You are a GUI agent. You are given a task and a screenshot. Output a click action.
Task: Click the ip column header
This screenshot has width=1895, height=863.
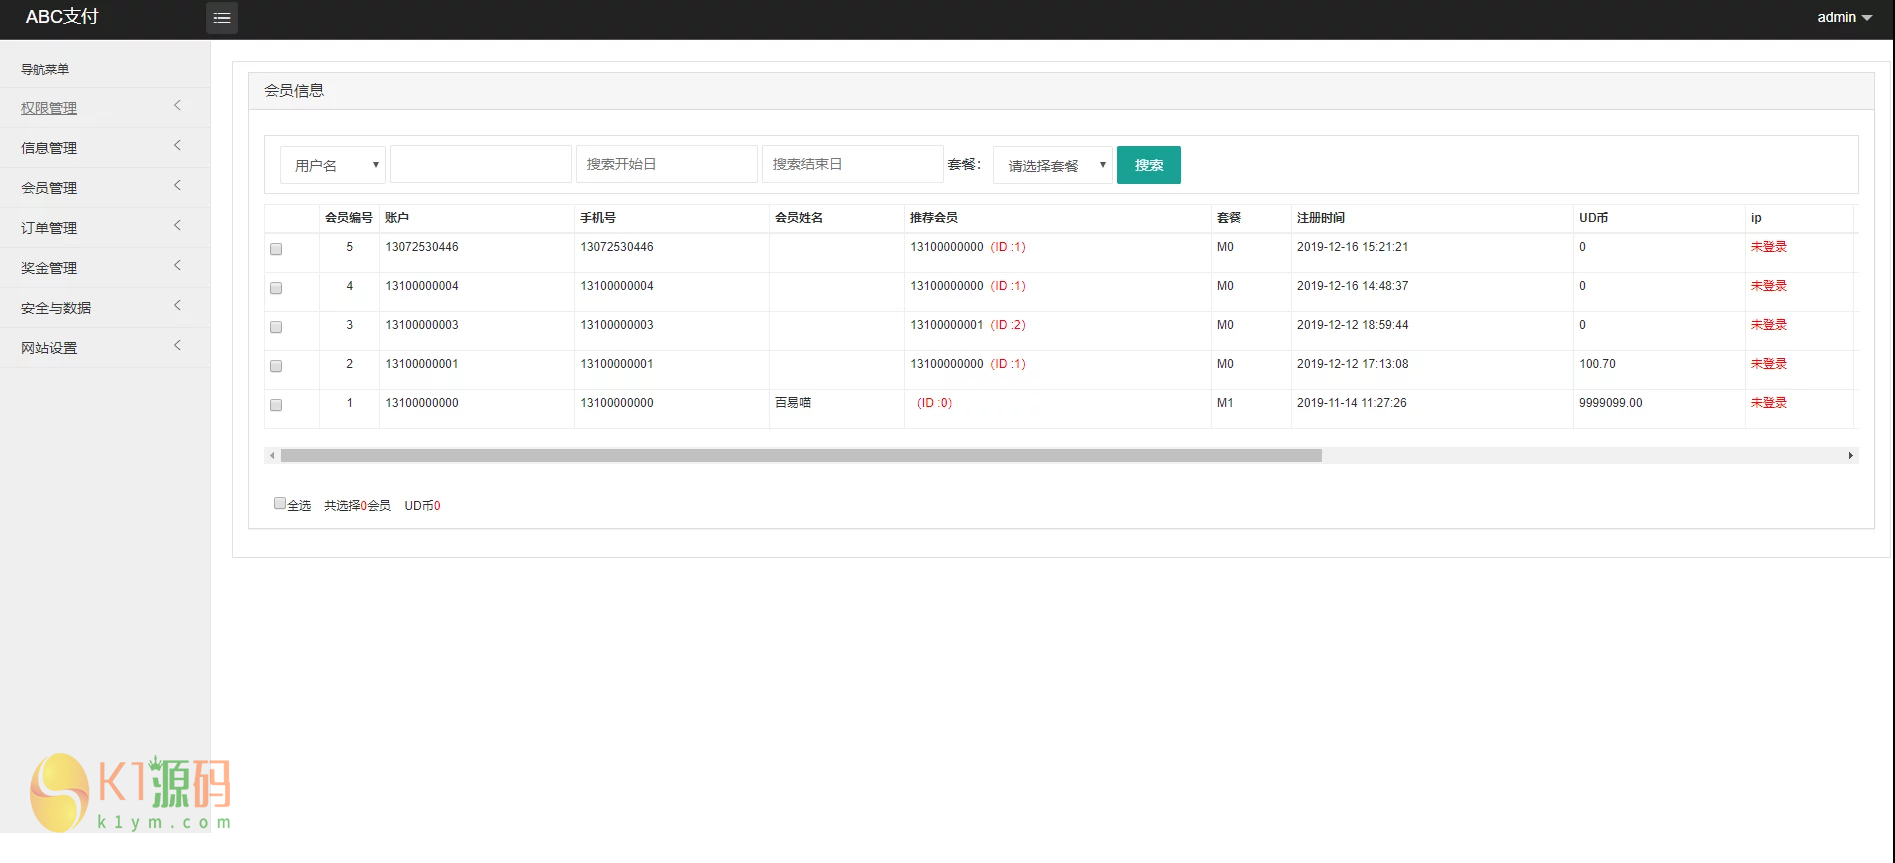click(1756, 217)
